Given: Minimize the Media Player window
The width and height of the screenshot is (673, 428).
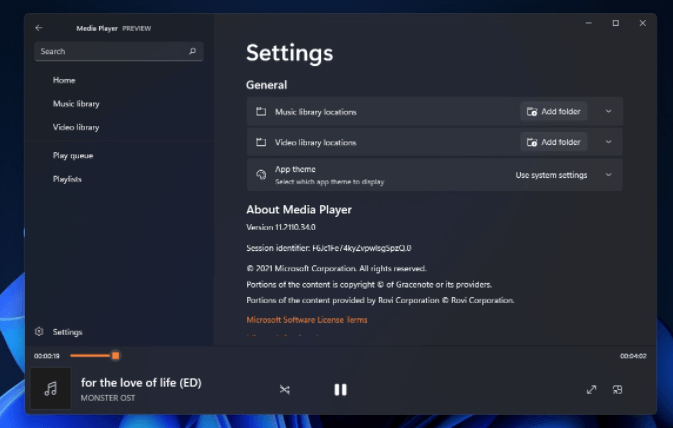Looking at the screenshot, I should click(x=589, y=23).
